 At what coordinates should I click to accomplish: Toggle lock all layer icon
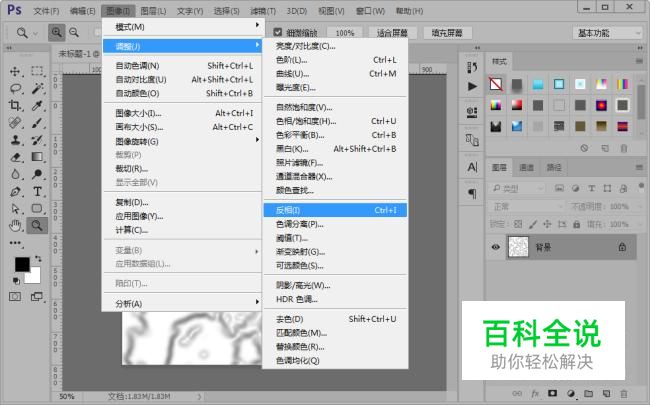[576, 224]
